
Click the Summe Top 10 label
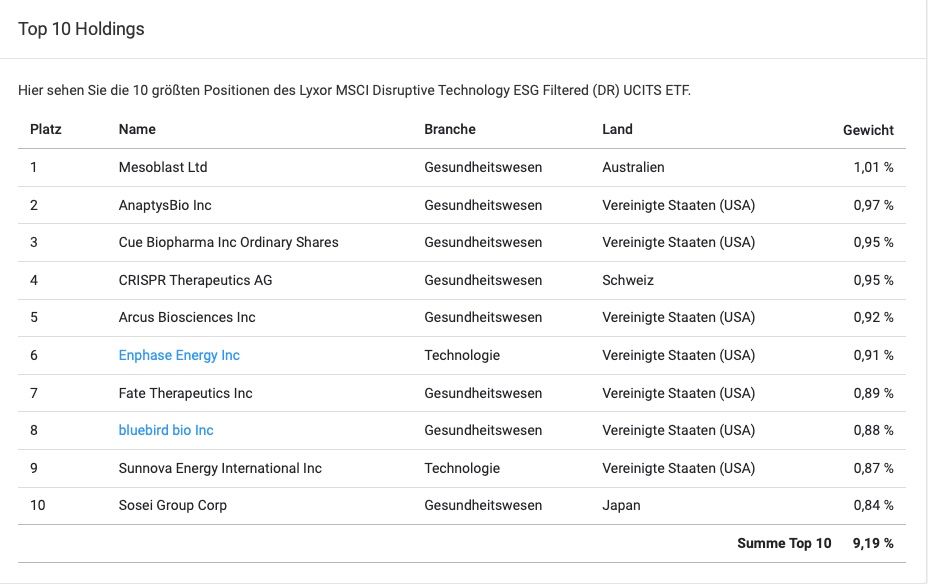click(784, 543)
